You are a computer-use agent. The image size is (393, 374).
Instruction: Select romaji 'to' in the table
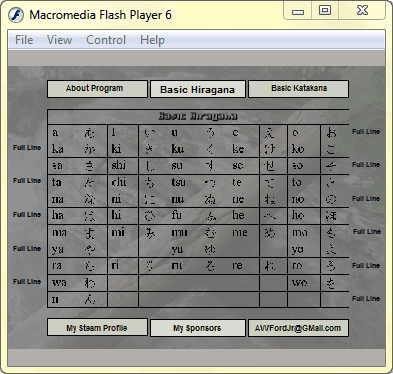tap(297, 182)
